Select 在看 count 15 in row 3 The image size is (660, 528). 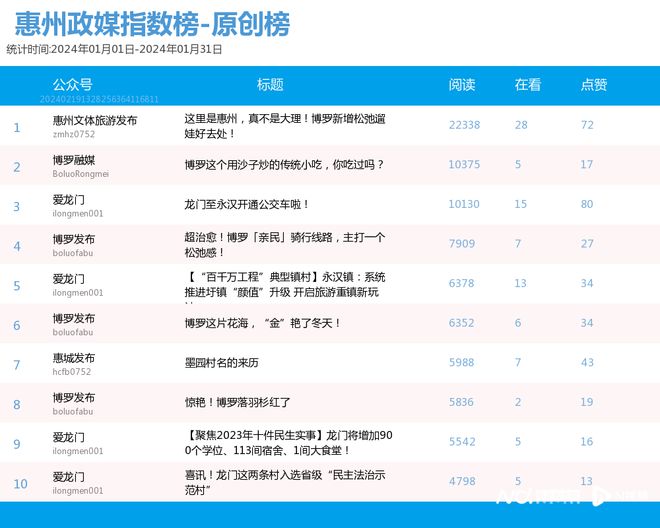(x=521, y=204)
